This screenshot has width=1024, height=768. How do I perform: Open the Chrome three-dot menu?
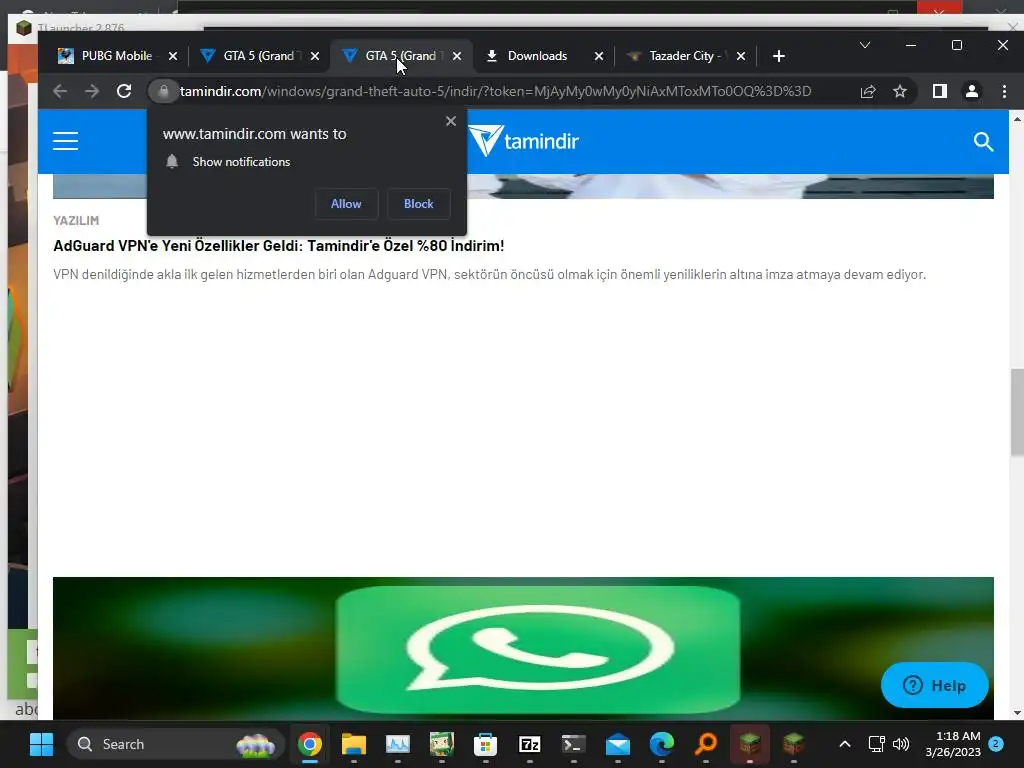(x=1004, y=91)
